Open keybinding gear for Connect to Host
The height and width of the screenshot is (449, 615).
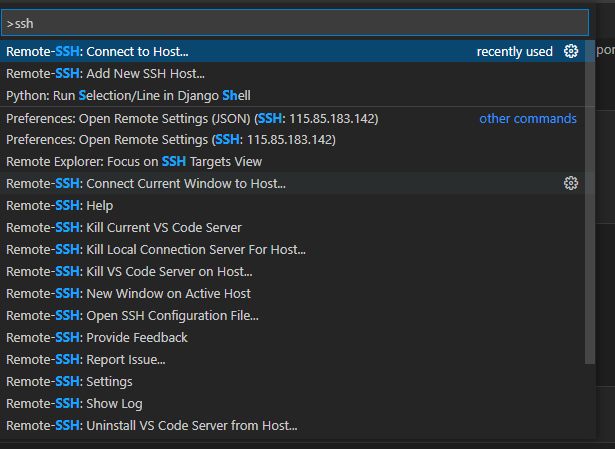pyautogui.click(x=571, y=51)
